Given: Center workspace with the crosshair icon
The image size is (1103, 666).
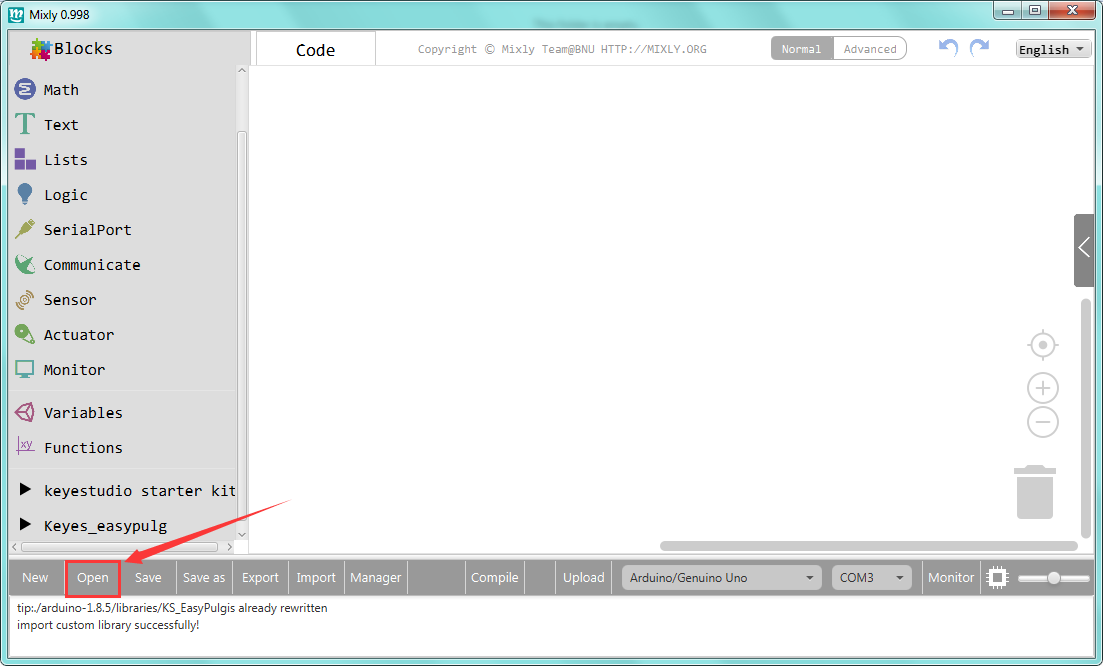Looking at the screenshot, I should click(1043, 345).
